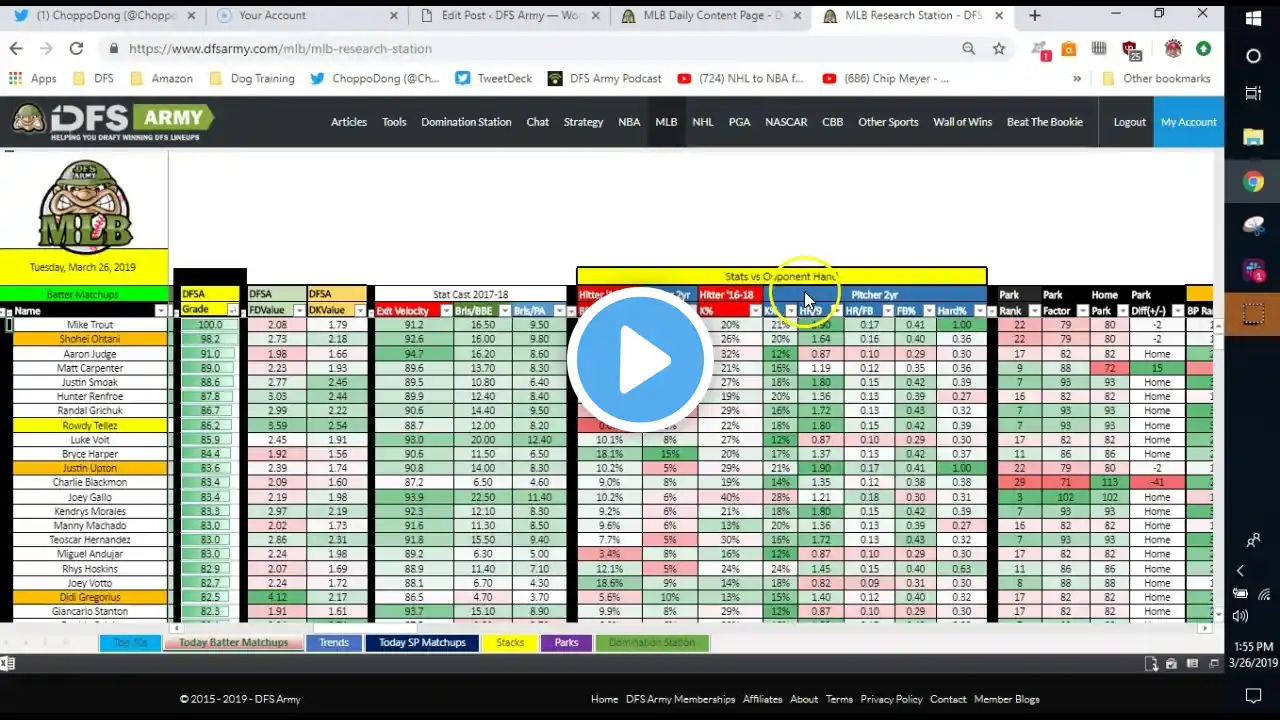Image resolution: width=1280 pixels, height=720 pixels.
Task: Click the DFS Army logo
Action: pyautogui.click(x=113, y=122)
